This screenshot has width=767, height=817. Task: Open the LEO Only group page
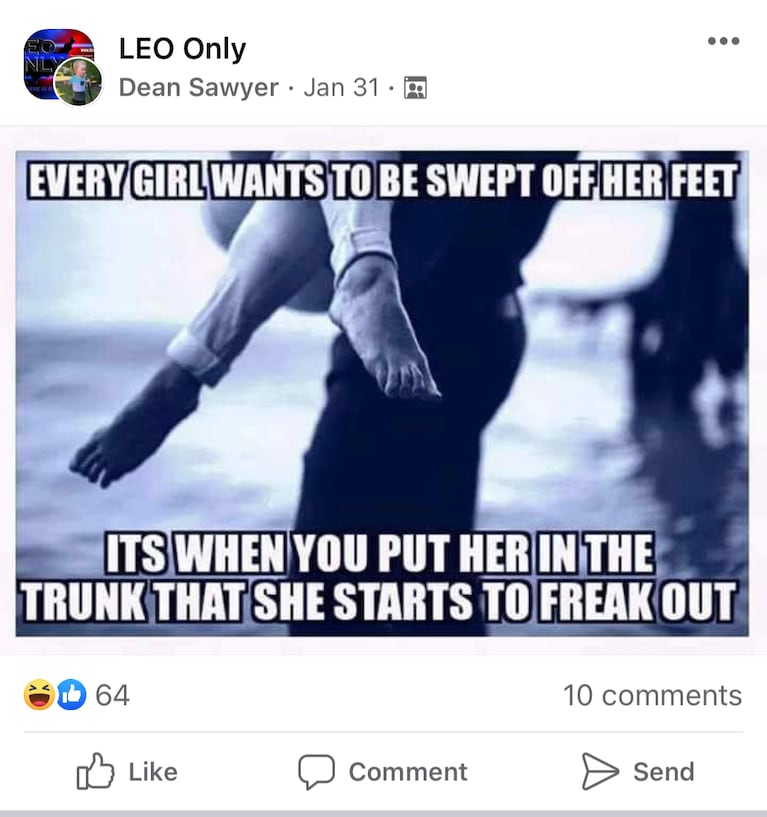[x=182, y=49]
